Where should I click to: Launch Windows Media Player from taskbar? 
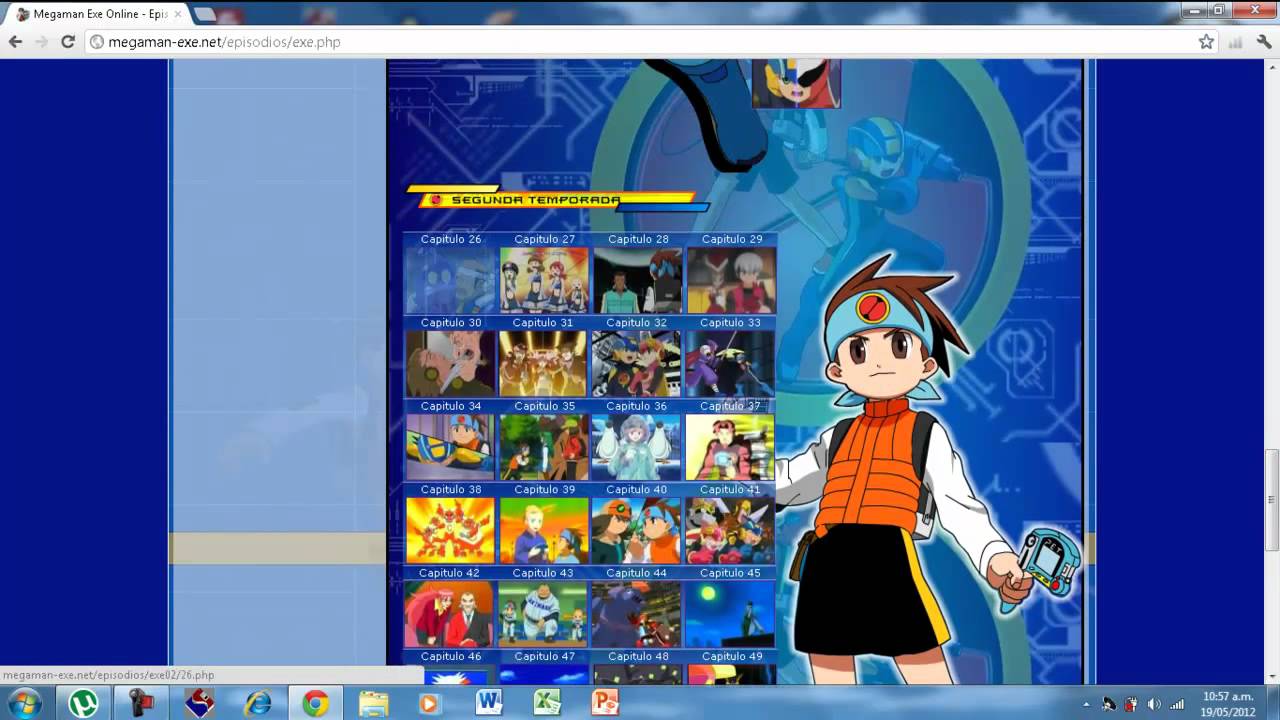430,703
